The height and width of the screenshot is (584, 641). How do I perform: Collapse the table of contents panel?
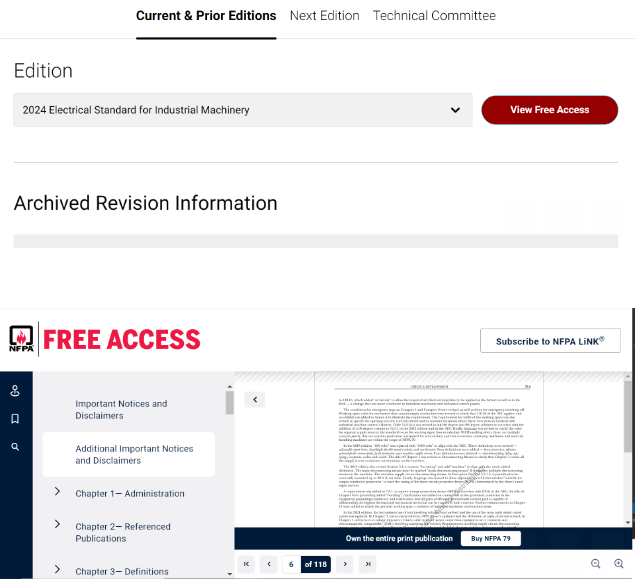255,399
